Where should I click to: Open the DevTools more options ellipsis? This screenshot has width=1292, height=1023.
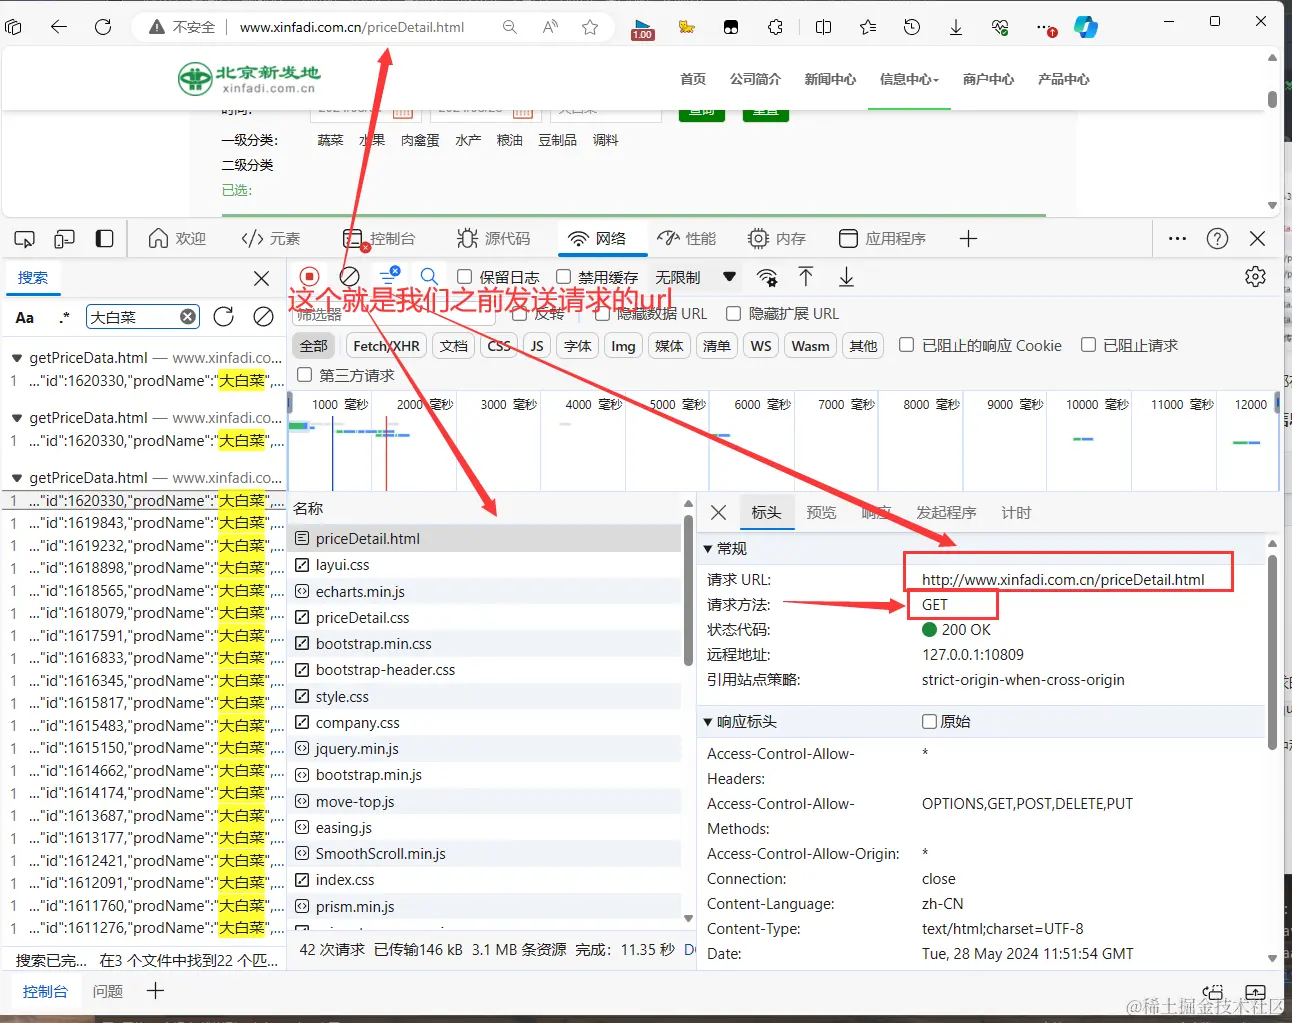(1177, 238)
